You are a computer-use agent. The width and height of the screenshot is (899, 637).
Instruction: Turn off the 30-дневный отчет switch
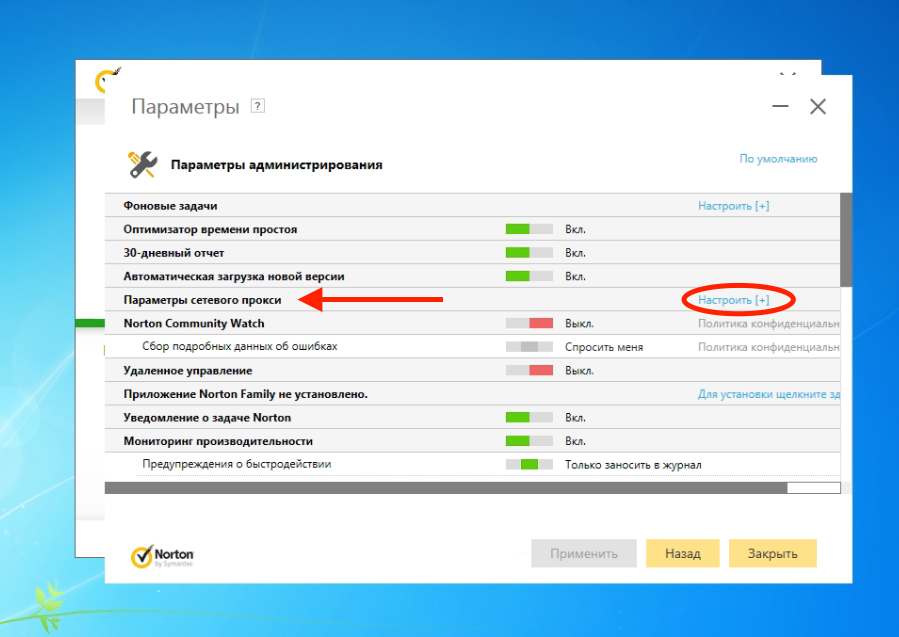529,253
